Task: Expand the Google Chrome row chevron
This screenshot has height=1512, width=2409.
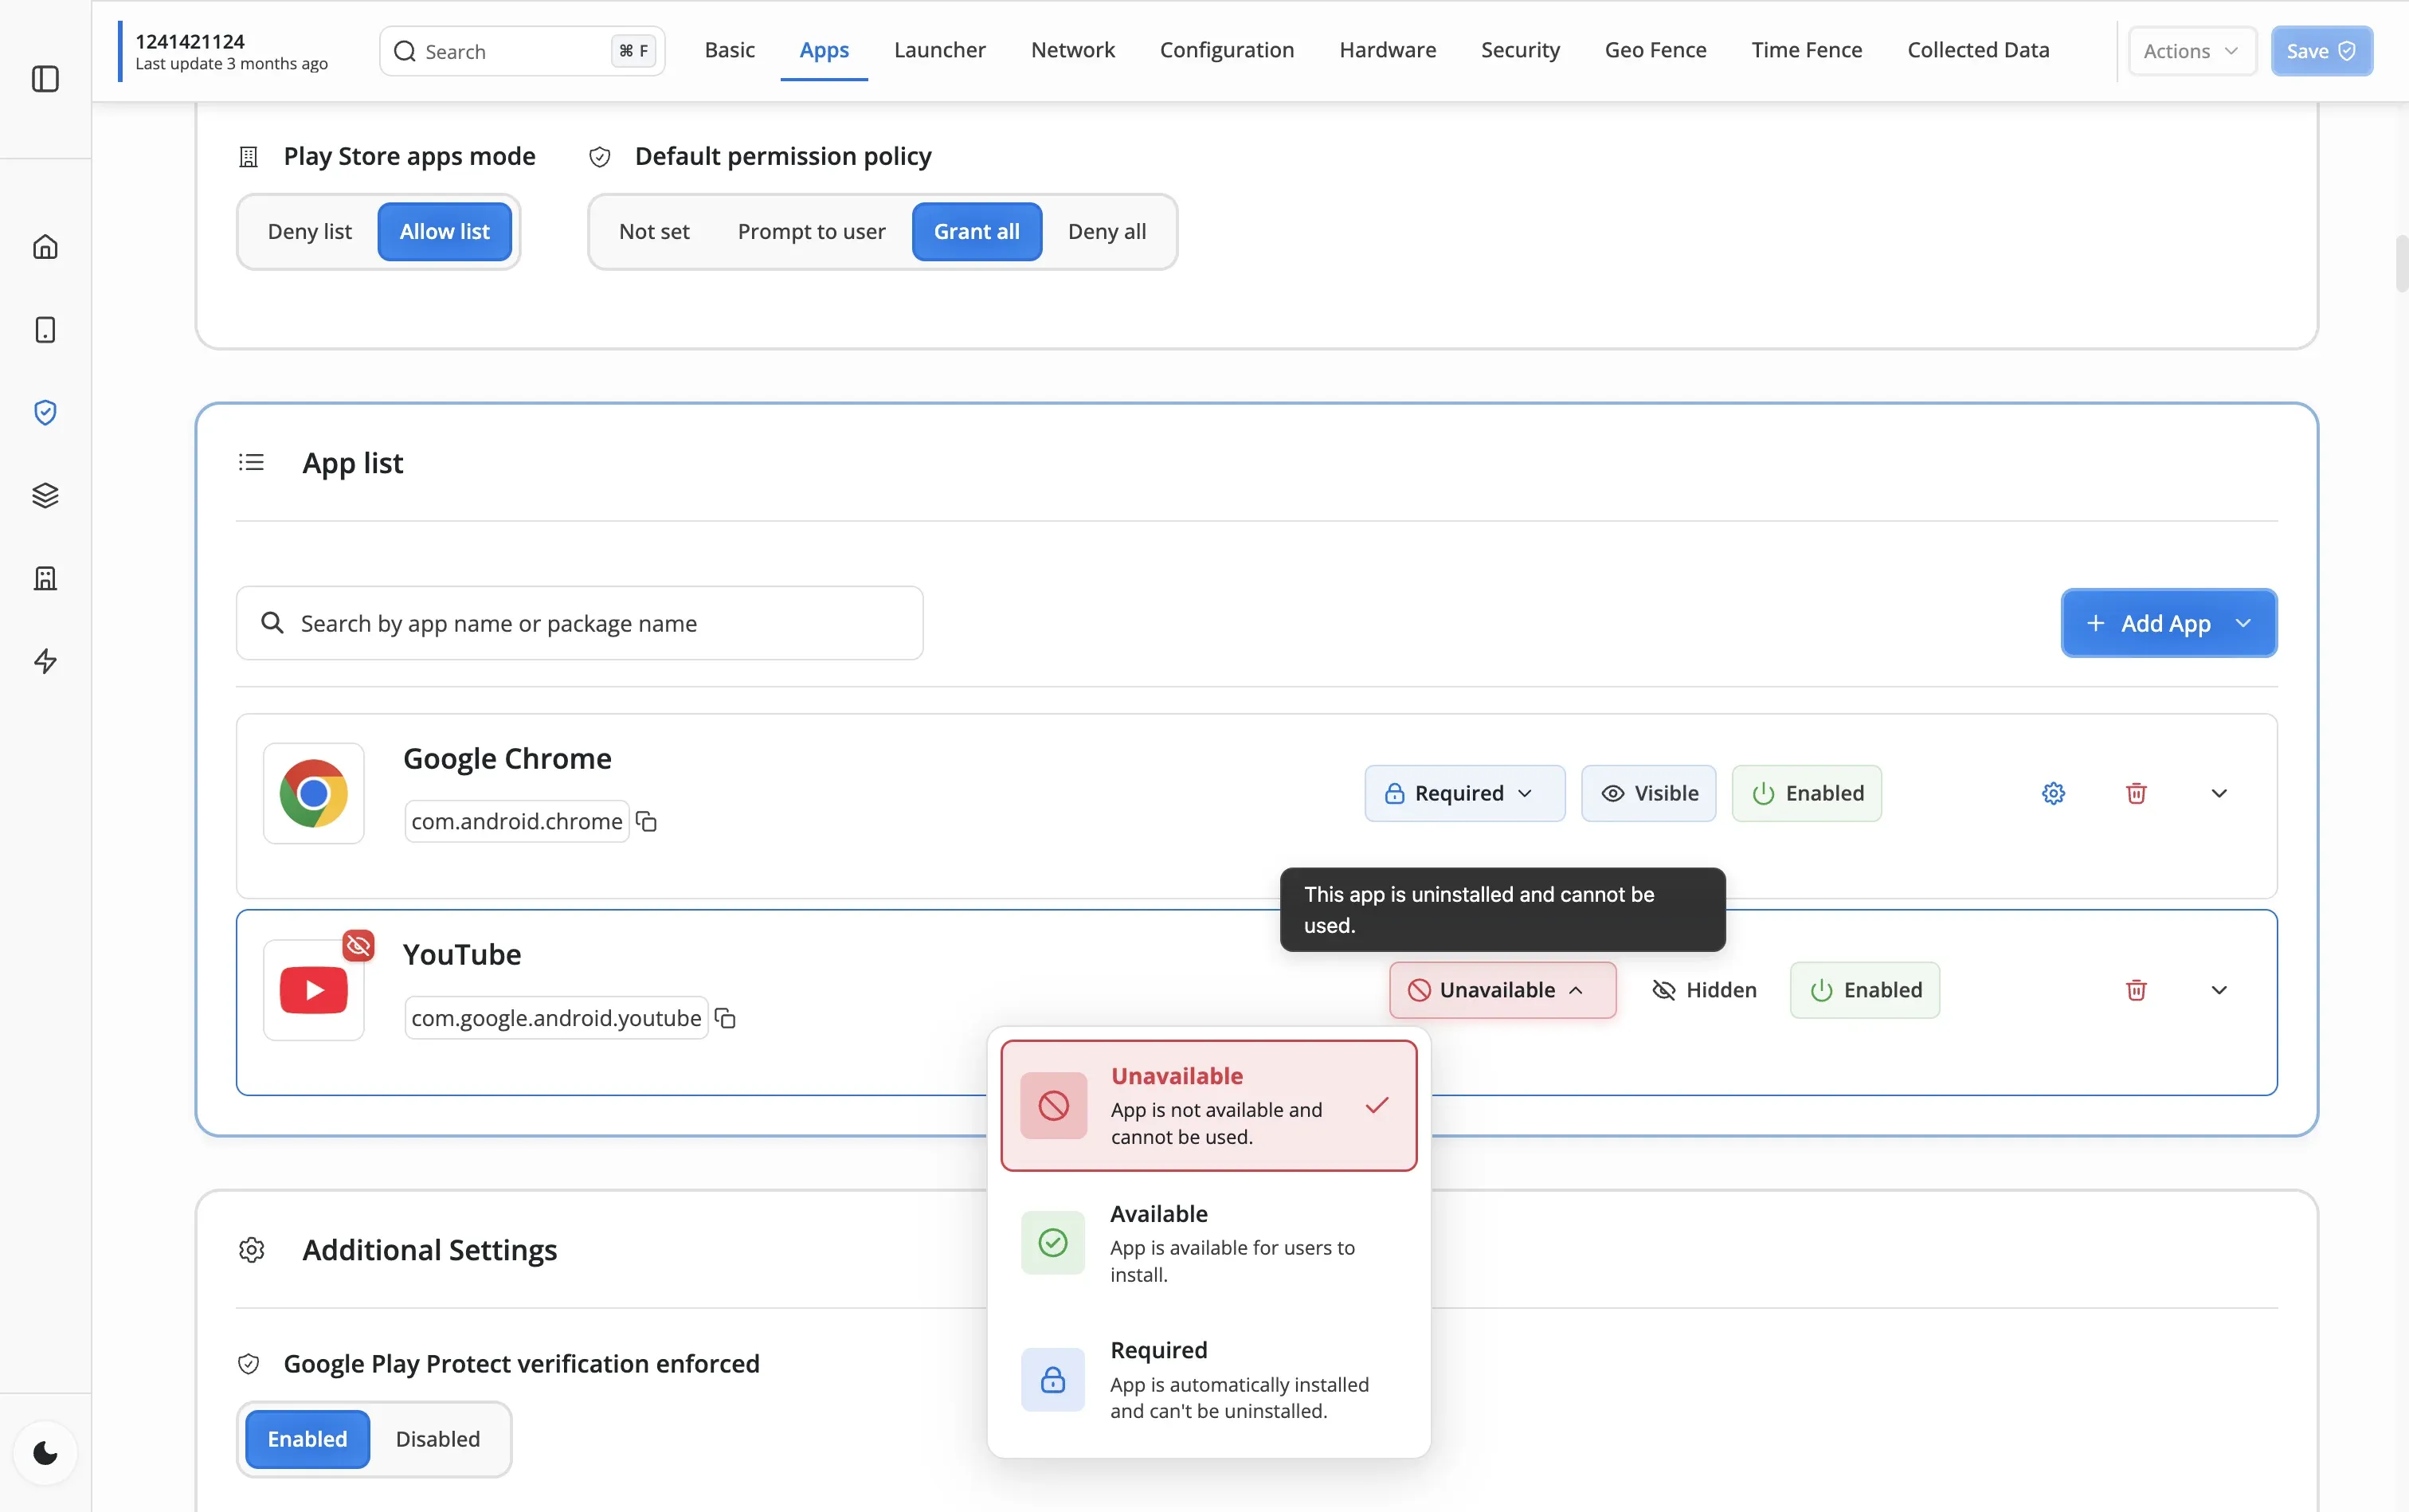Action: coord(2219,794)
